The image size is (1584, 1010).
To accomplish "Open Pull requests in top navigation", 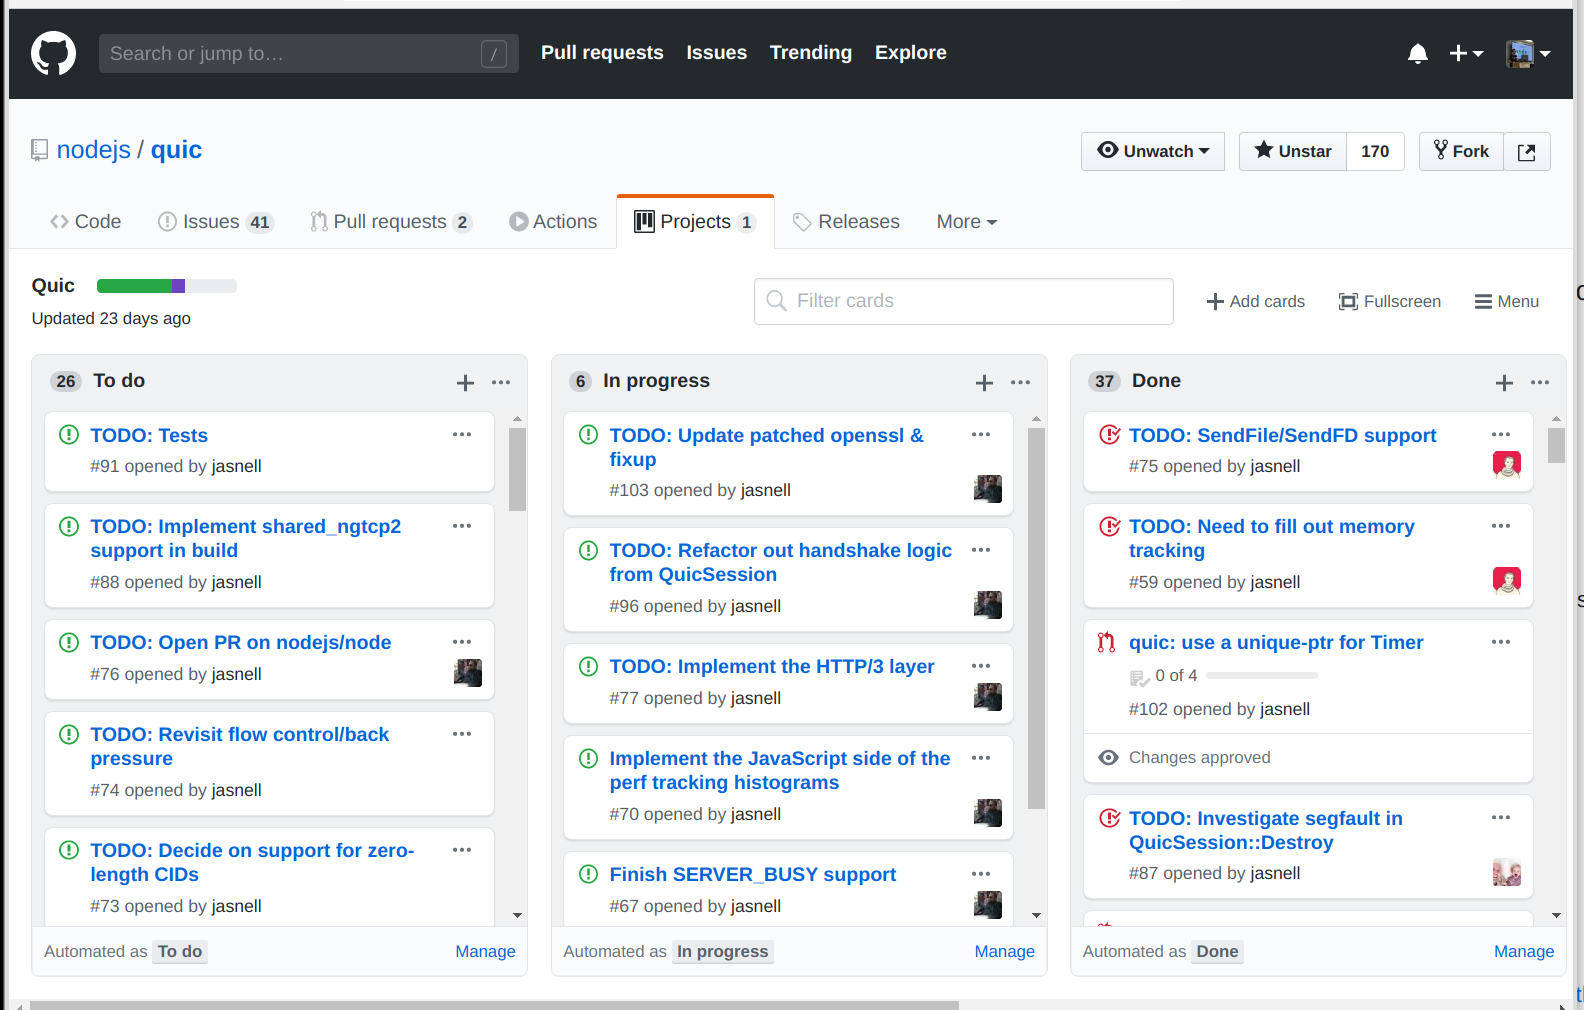I will [x=602, y=53].
